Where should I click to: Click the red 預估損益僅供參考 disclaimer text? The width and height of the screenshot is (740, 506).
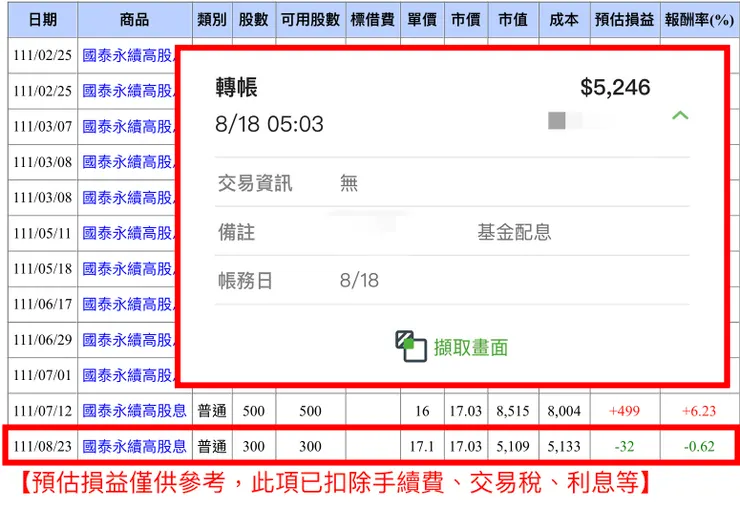[x=336, y=482]
